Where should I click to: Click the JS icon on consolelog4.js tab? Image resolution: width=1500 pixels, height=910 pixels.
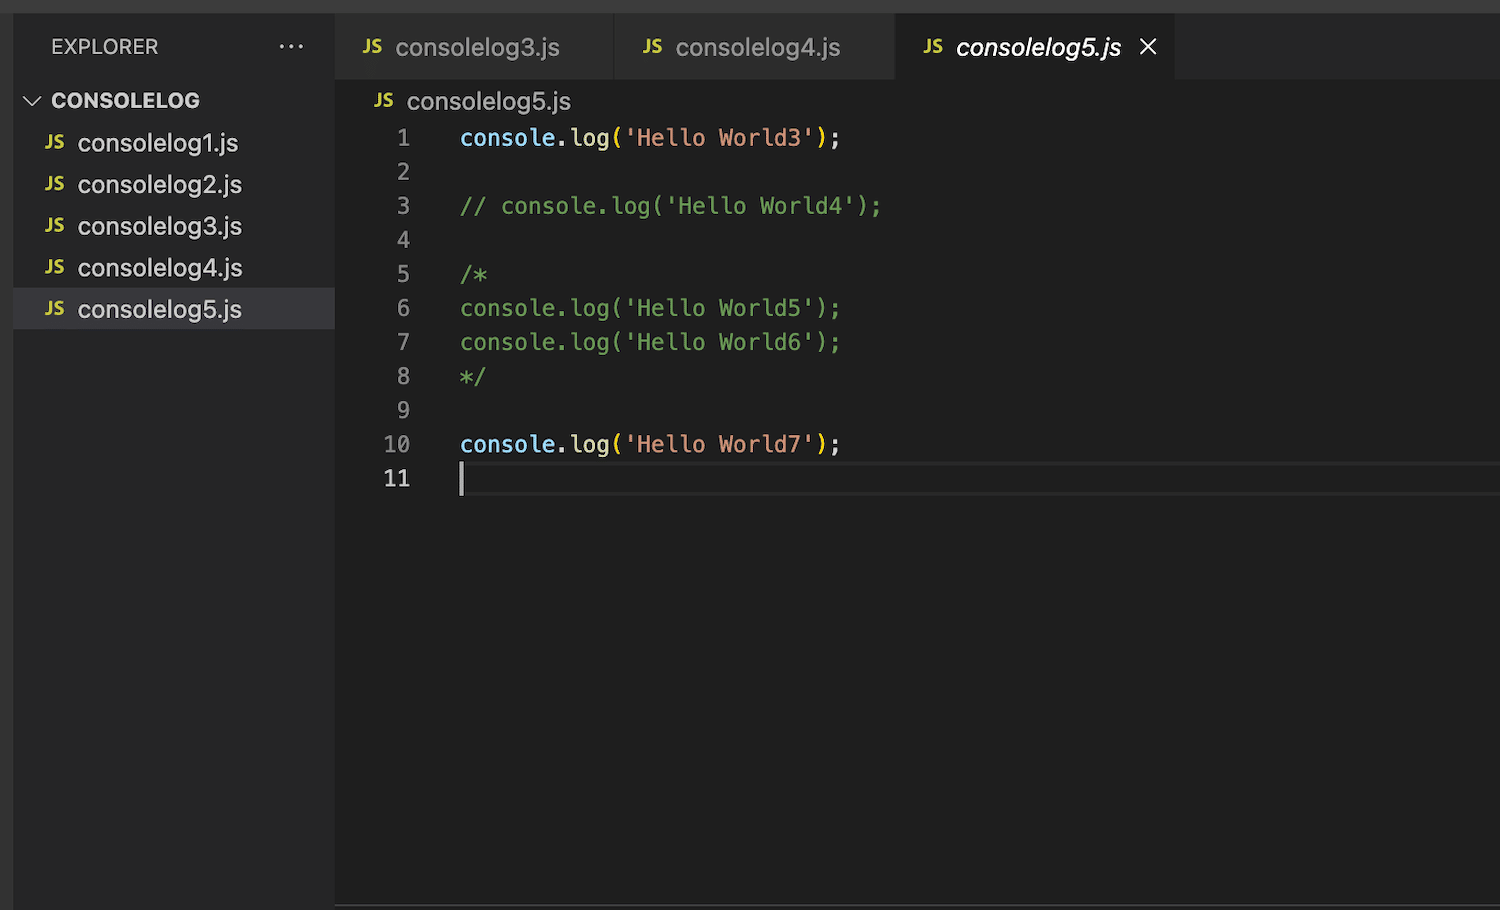(652, 46)
